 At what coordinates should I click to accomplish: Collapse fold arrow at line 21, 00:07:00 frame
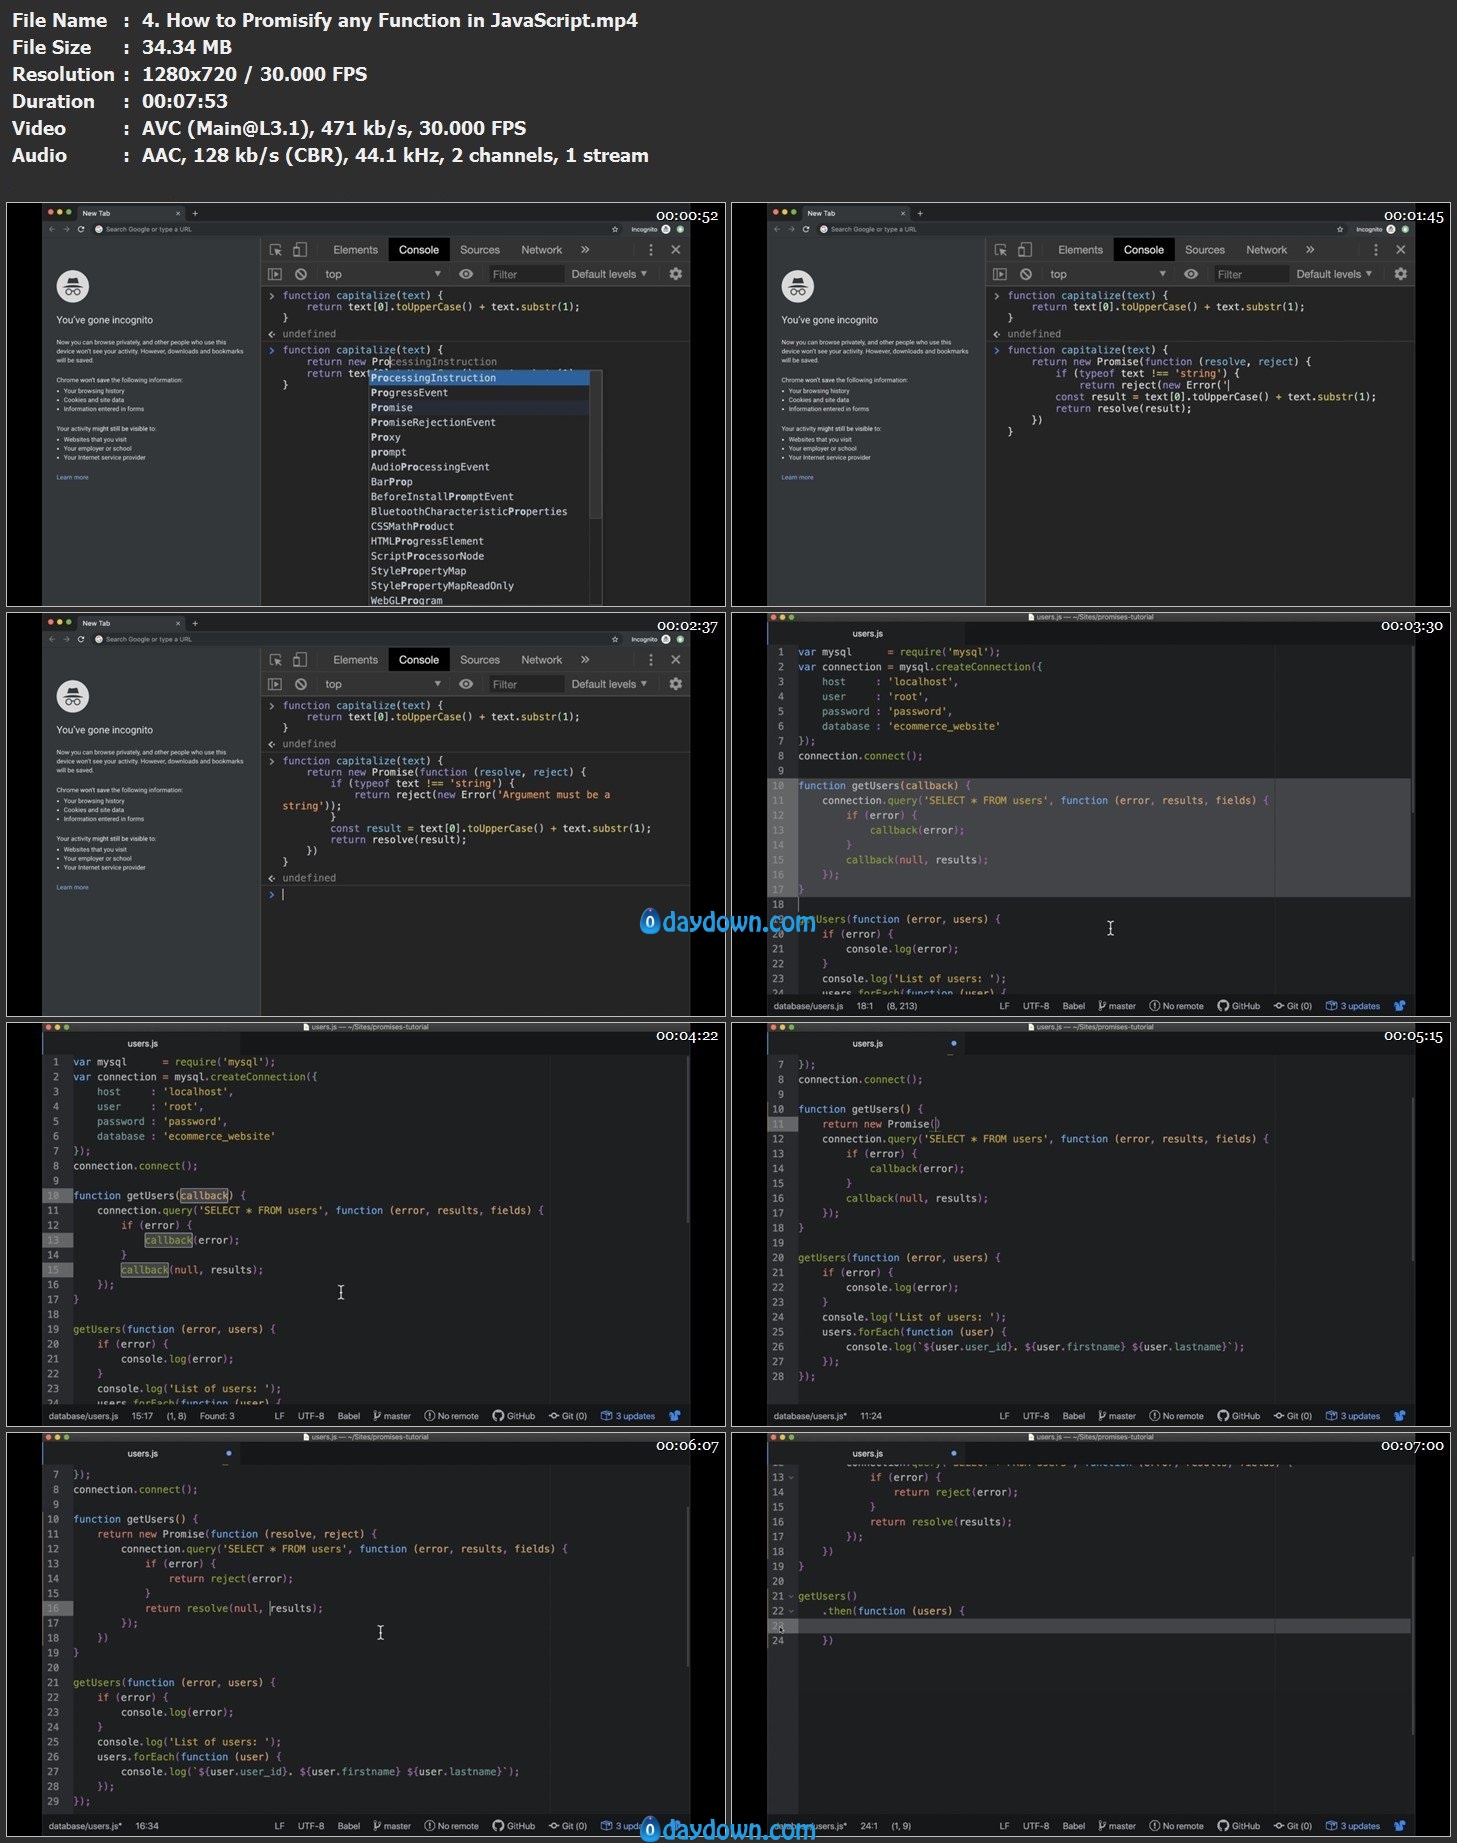792,1596
